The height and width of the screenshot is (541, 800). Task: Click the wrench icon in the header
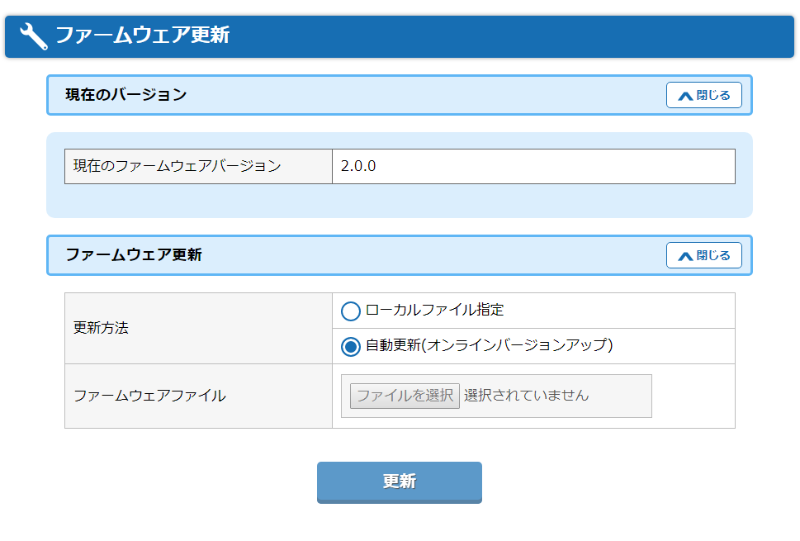(x=33, y=36)
